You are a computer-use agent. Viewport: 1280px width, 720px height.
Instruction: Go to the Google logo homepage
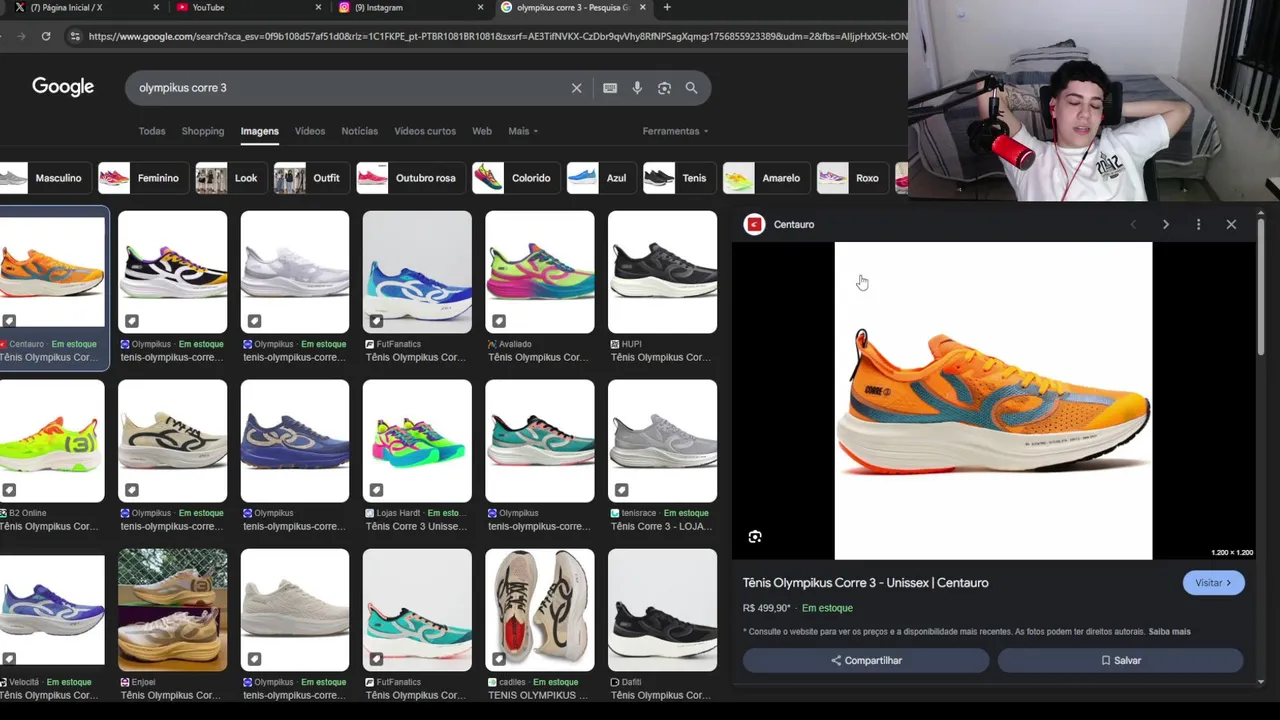63,87
